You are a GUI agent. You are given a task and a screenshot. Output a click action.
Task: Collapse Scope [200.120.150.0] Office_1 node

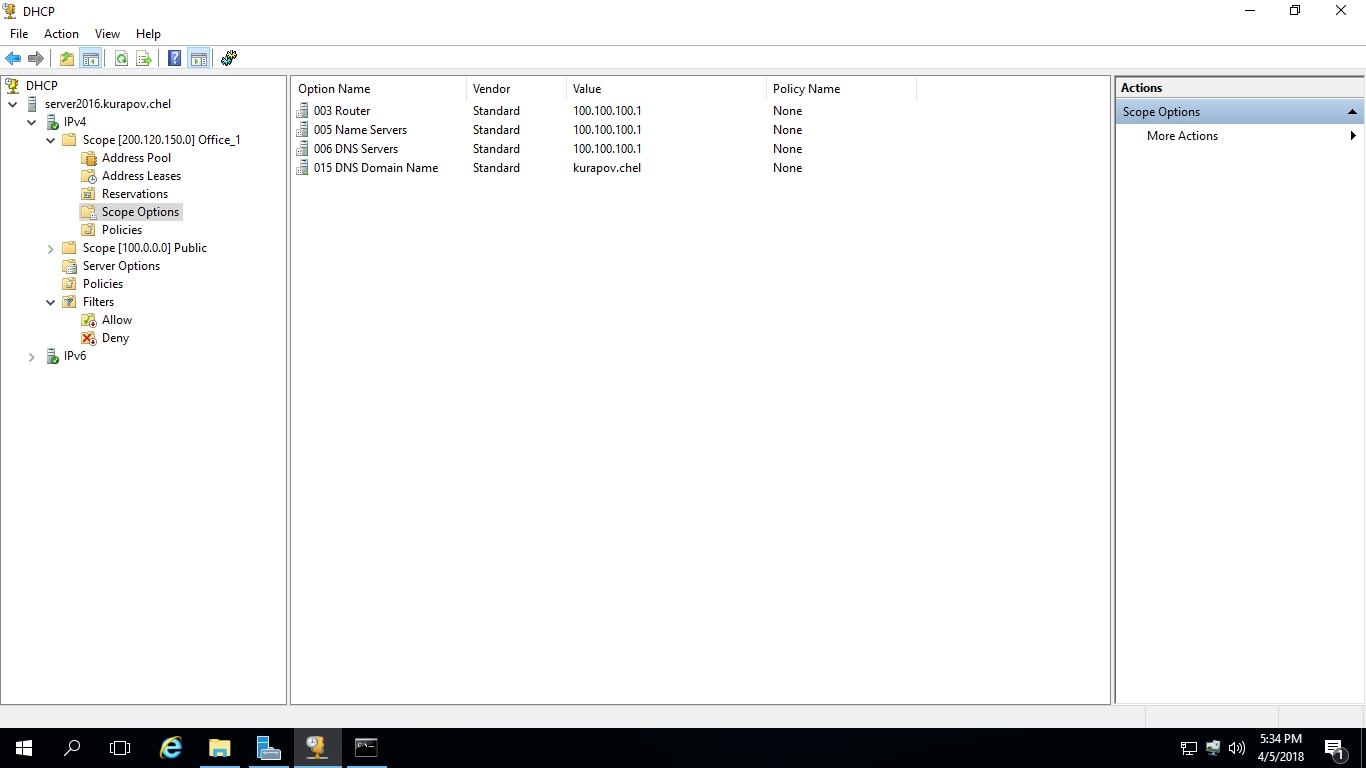[51, 140]
